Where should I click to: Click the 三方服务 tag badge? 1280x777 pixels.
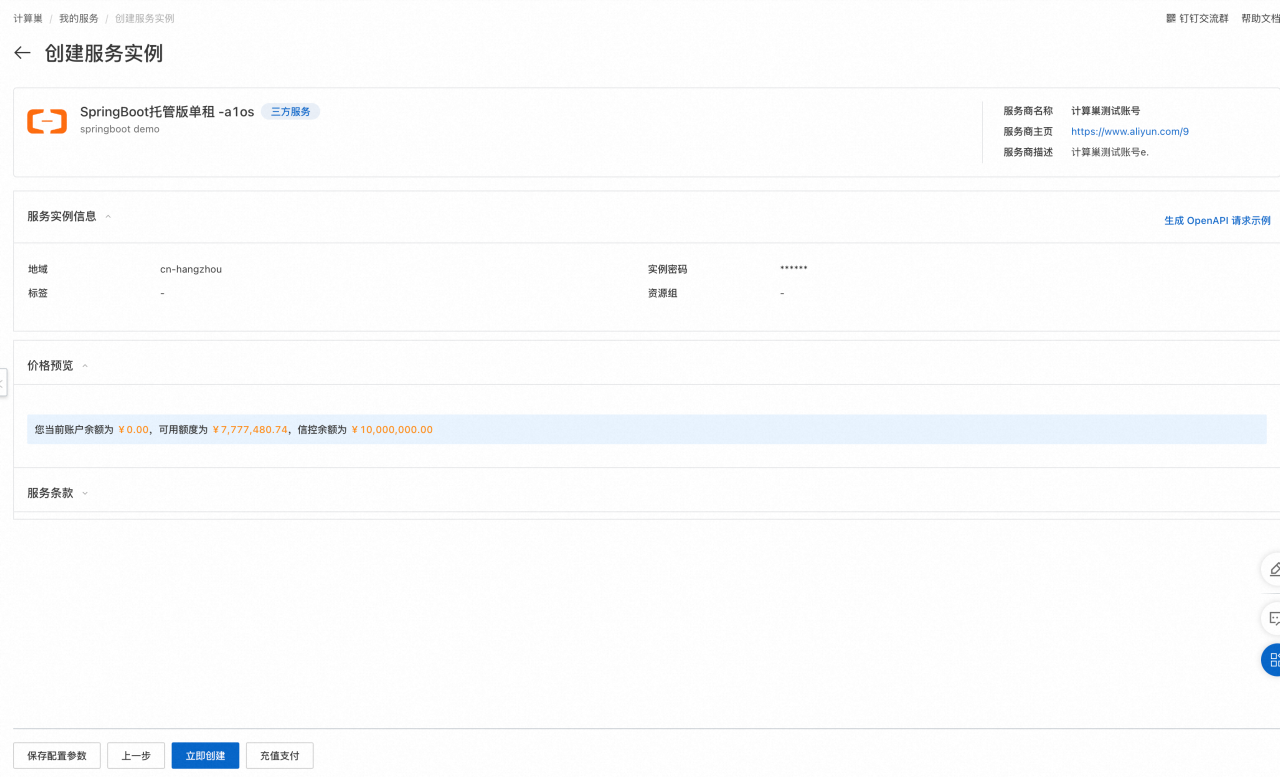(x=290, y=112)
